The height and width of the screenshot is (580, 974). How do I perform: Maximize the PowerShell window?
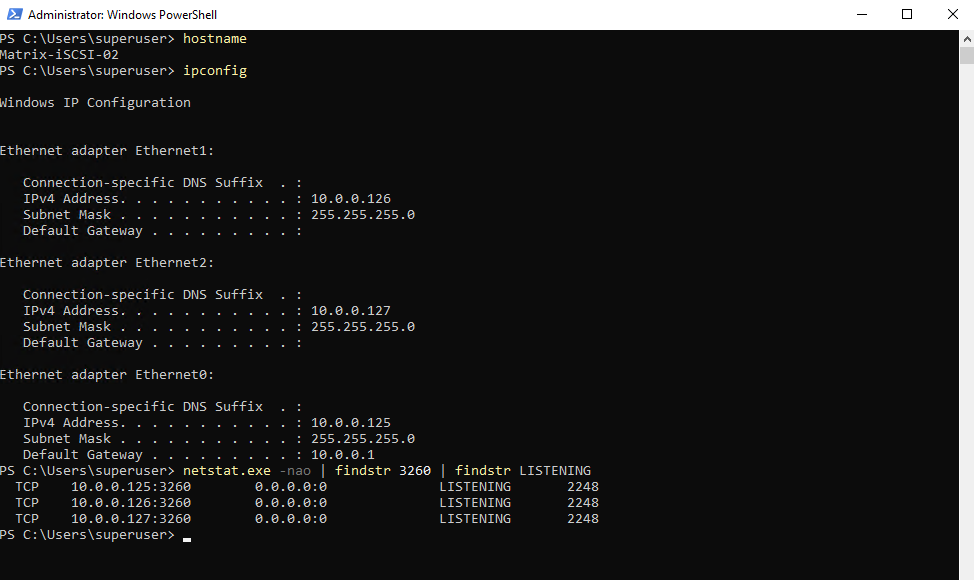[907, 15]
